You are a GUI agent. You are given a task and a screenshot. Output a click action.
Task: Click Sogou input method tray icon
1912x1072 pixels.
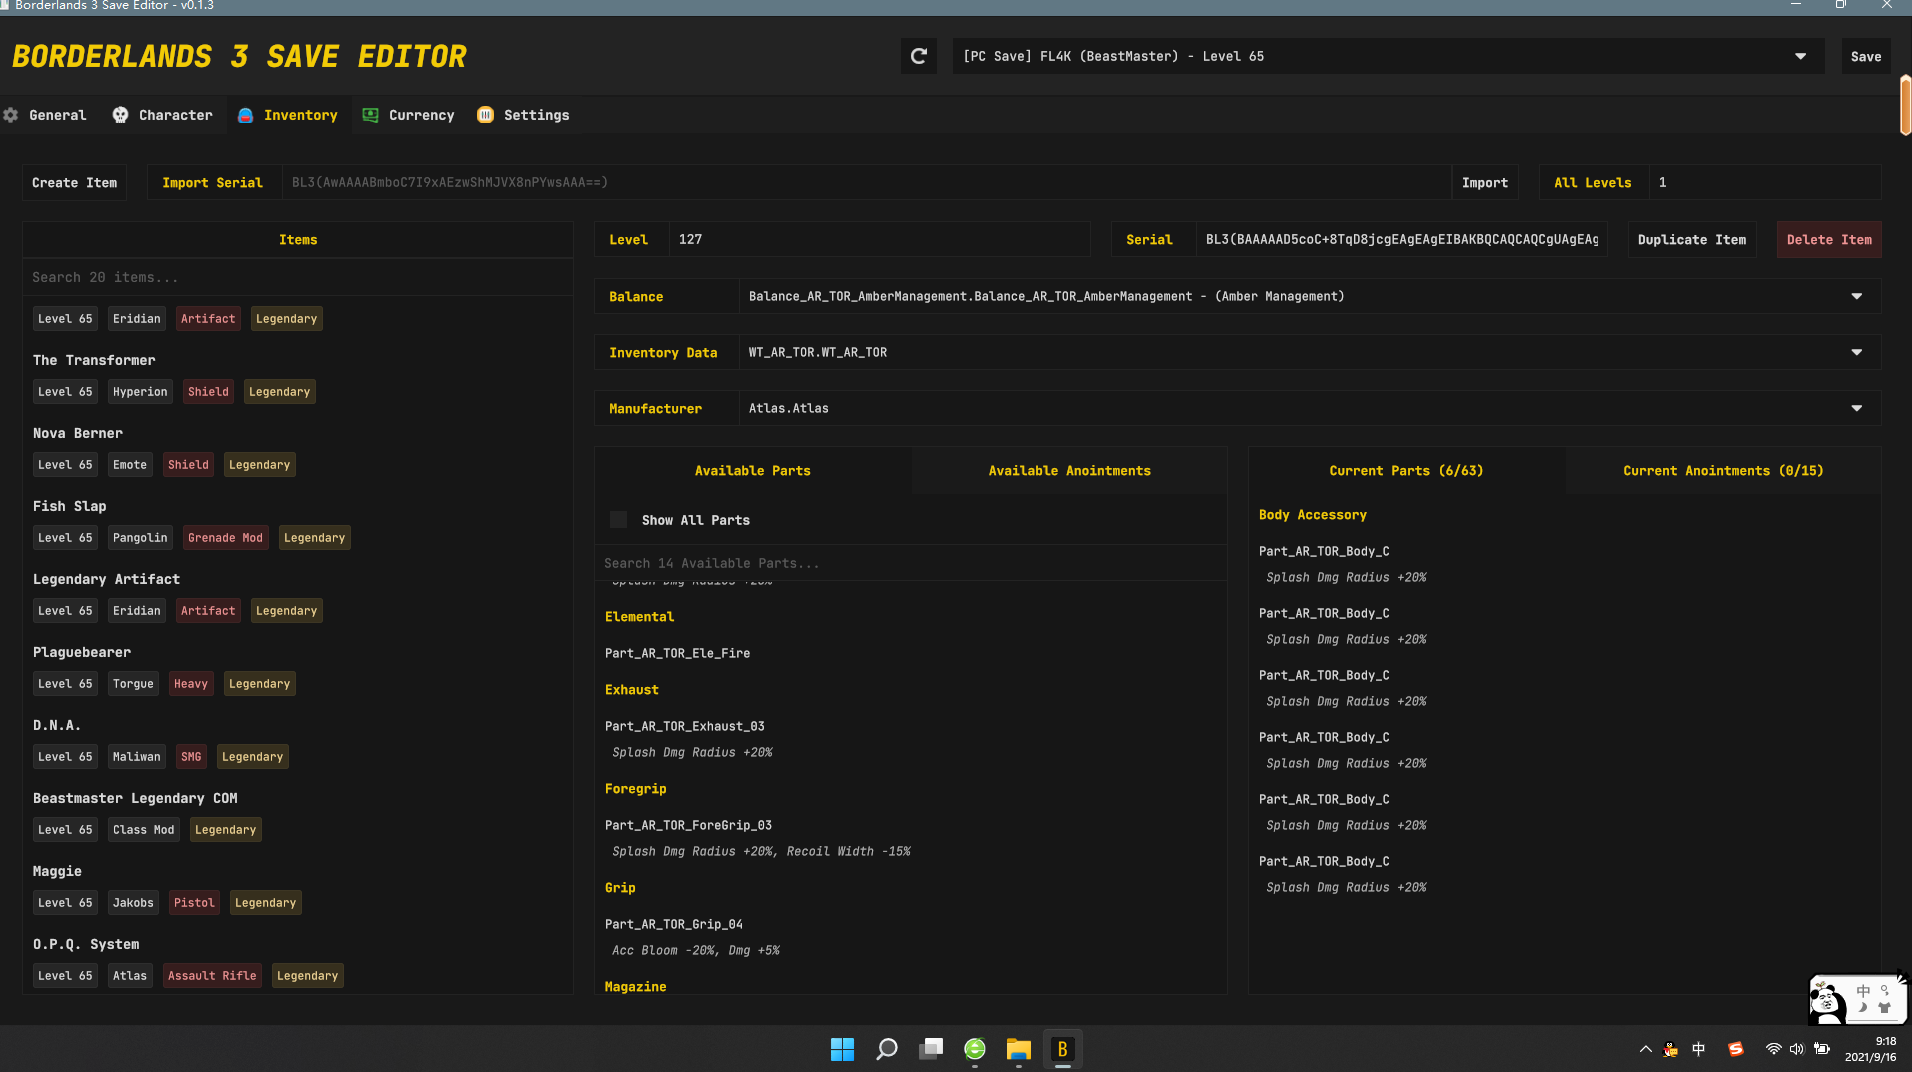[x=1736, y=1049]
